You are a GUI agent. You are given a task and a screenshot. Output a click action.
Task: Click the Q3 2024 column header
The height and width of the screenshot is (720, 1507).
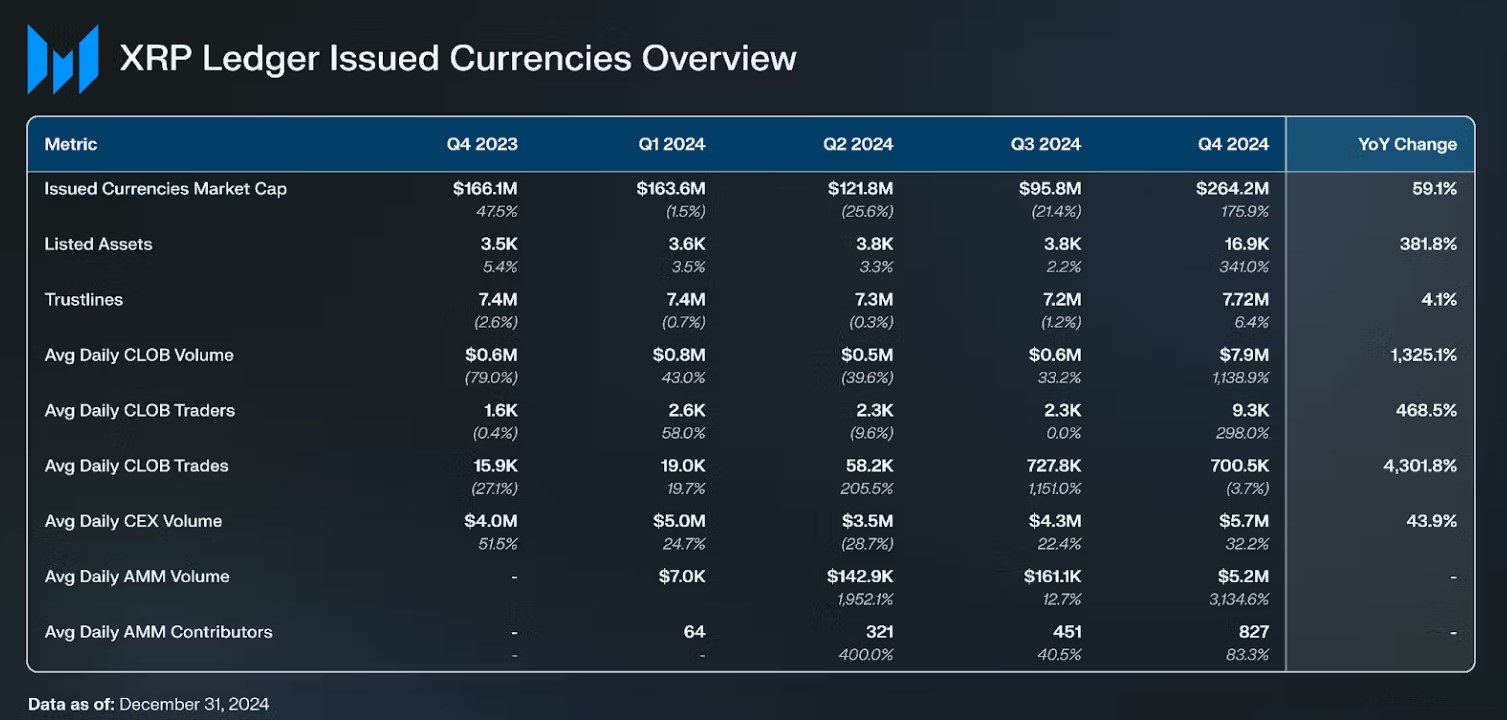(1046, 144)
